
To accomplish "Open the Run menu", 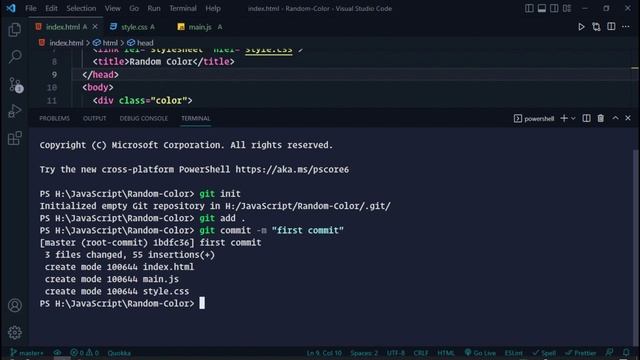I will tap(154, 8).
